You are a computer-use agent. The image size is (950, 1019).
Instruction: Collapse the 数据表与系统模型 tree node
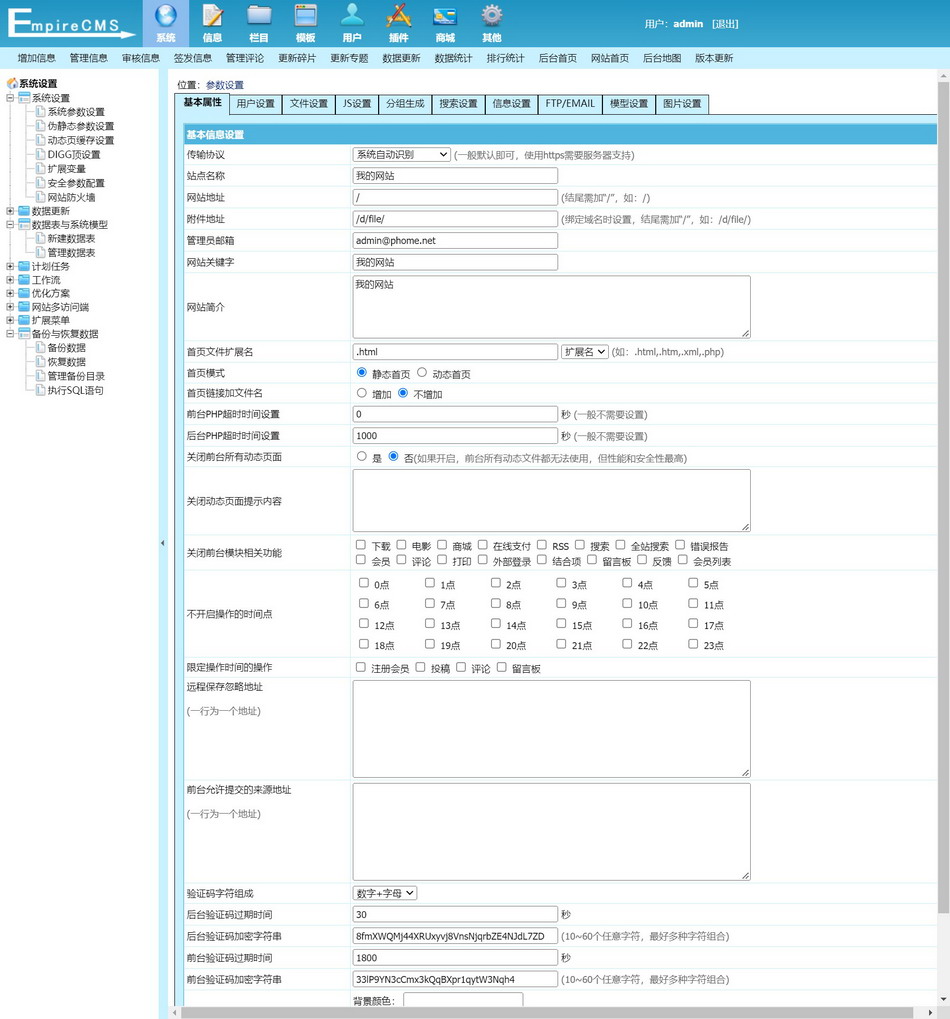point(10,225)
